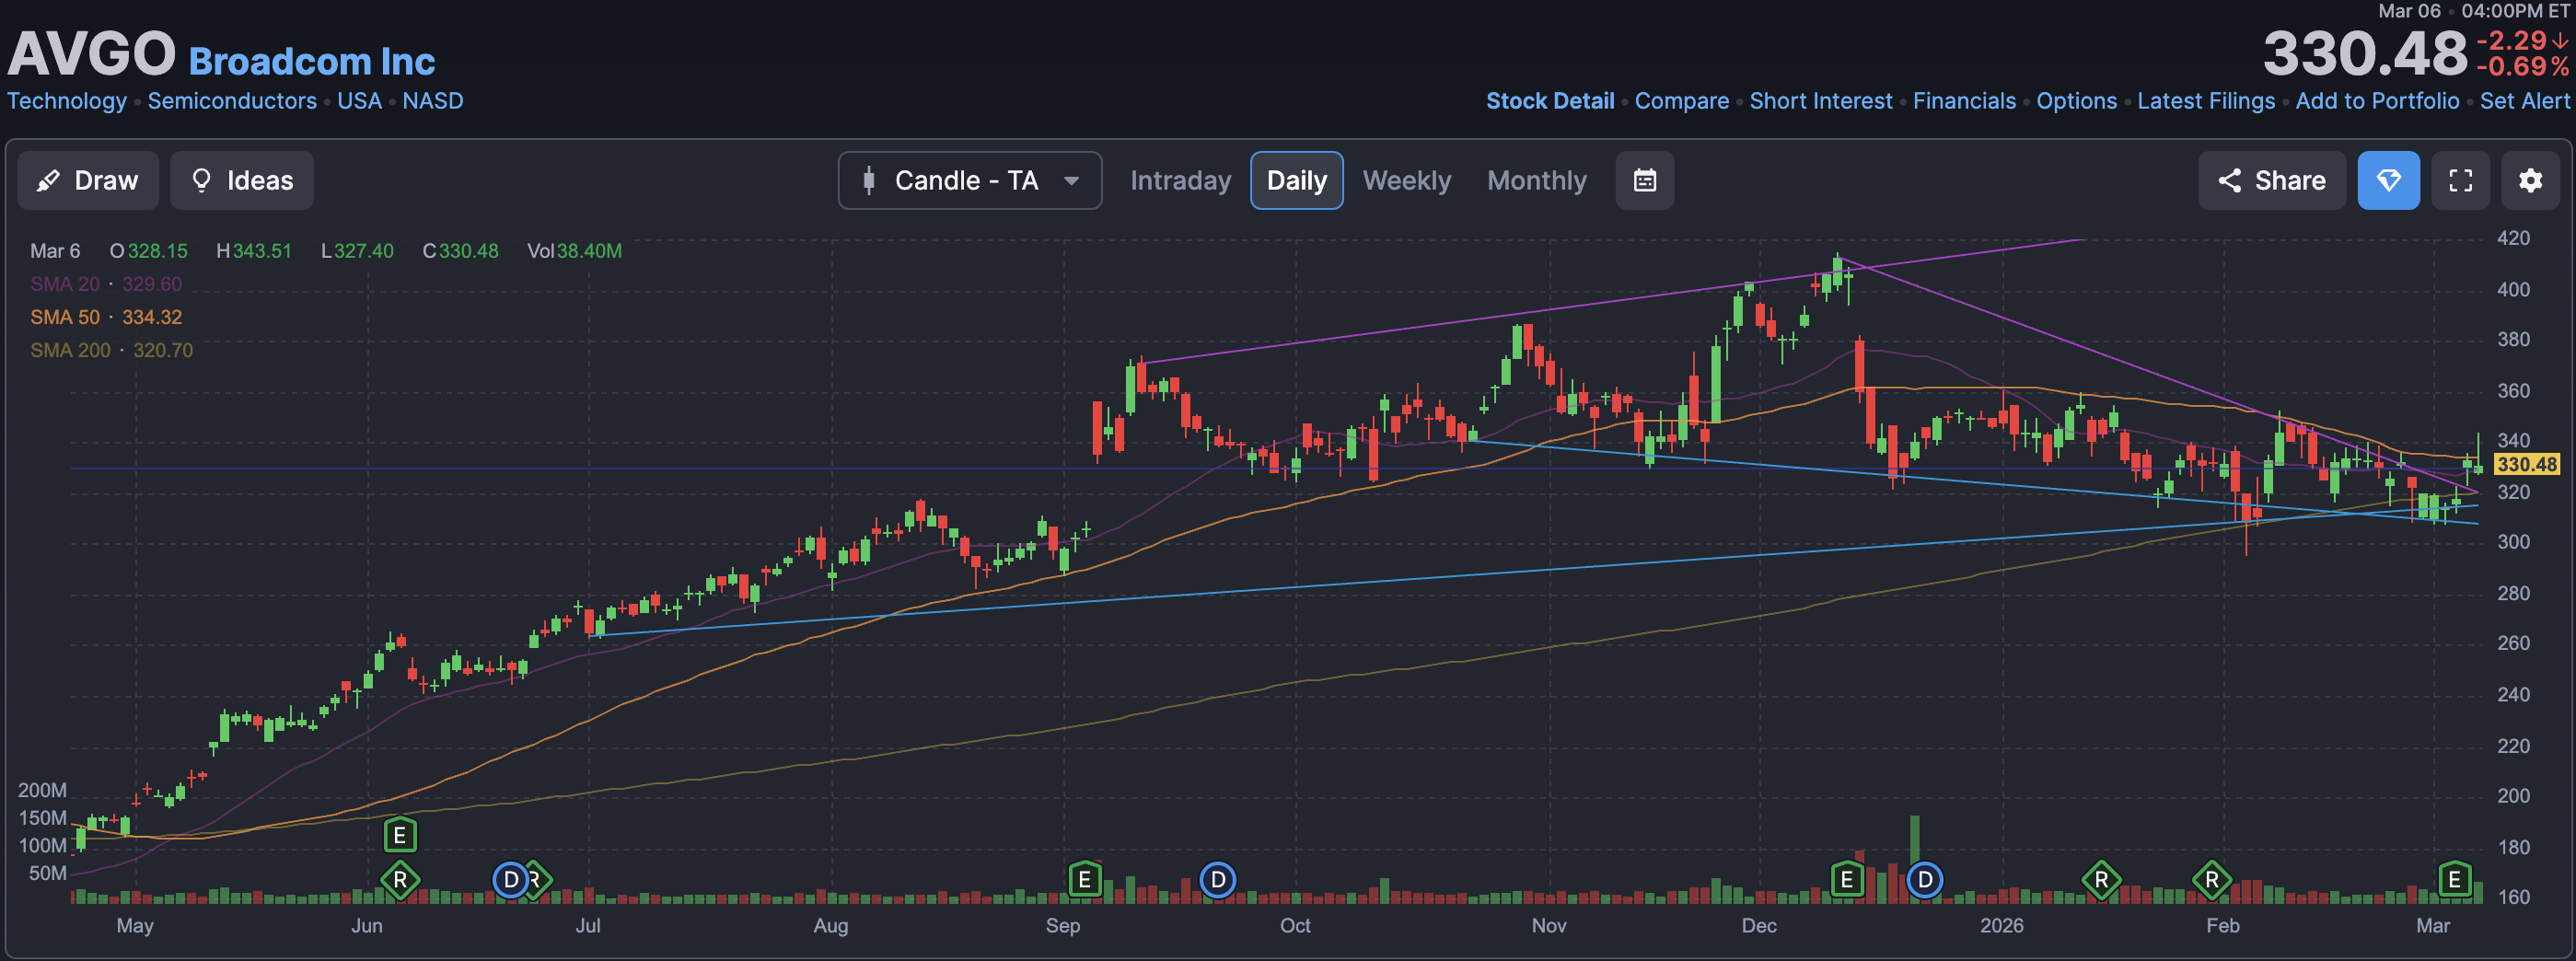Click the -0.69% change value
Image resolution: width=2576 pixels, height=961 pixels.
pos(2522,67)
